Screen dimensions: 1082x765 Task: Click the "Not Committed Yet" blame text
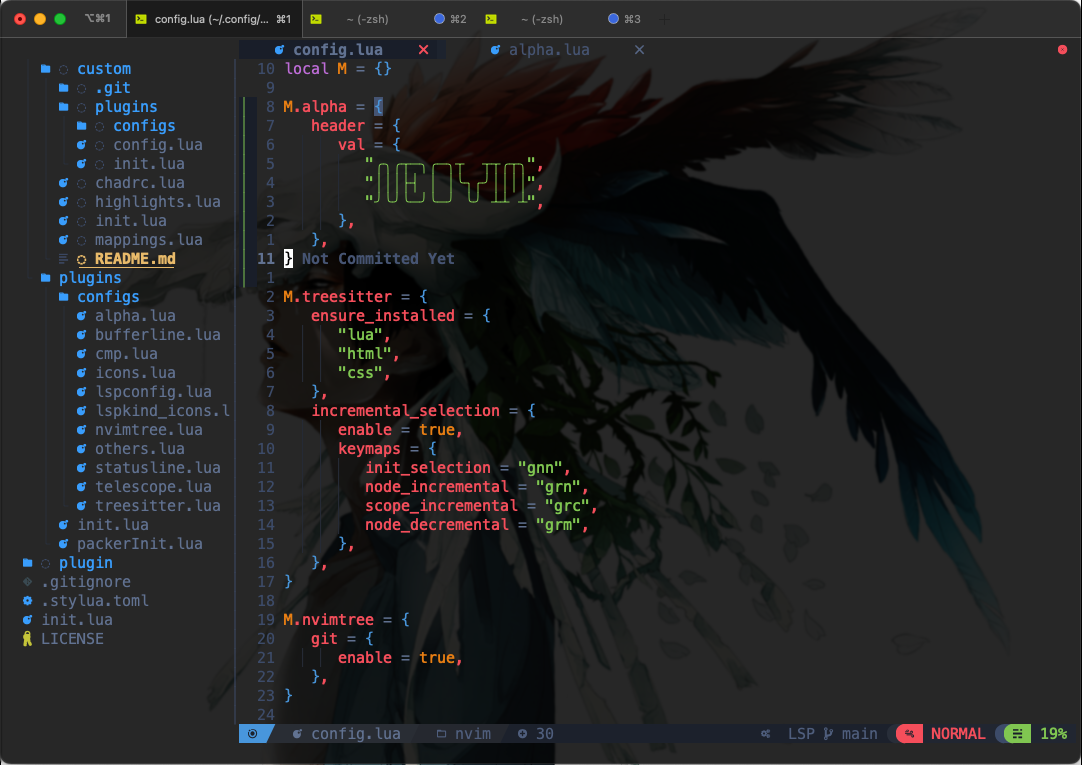378,259
